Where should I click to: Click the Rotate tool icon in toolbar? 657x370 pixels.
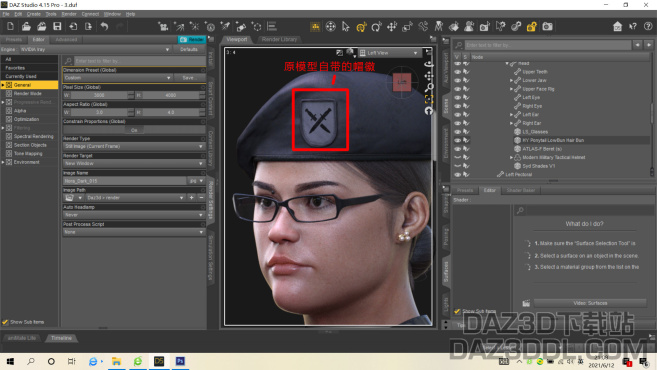tap(376, 27)
